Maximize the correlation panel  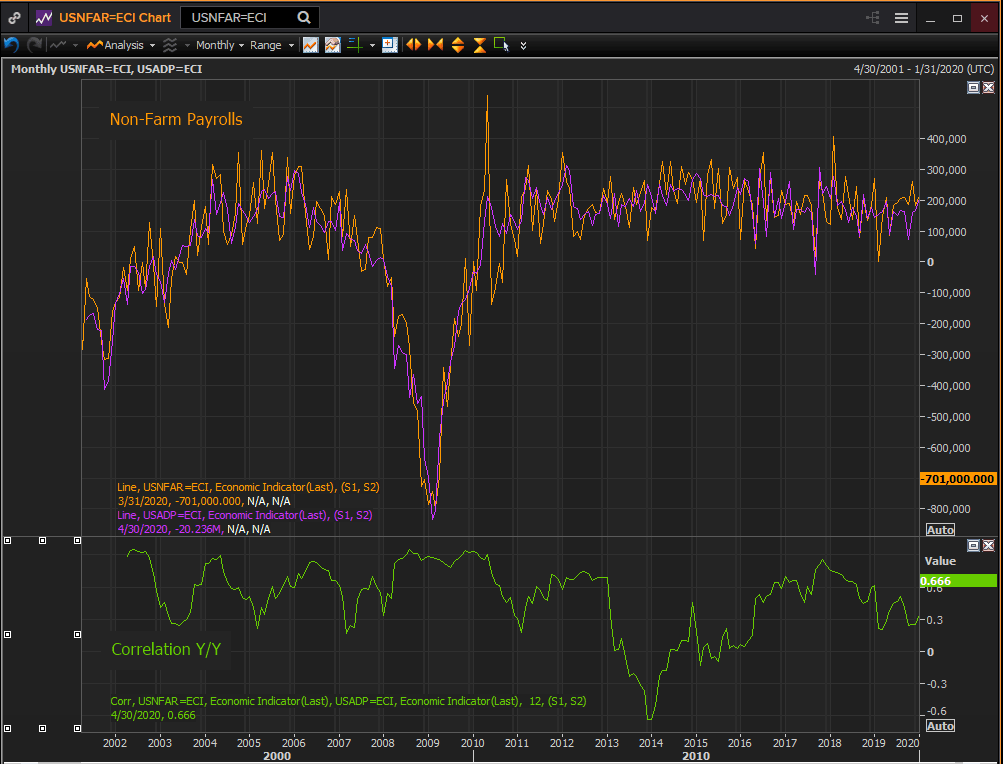[973, 545]
